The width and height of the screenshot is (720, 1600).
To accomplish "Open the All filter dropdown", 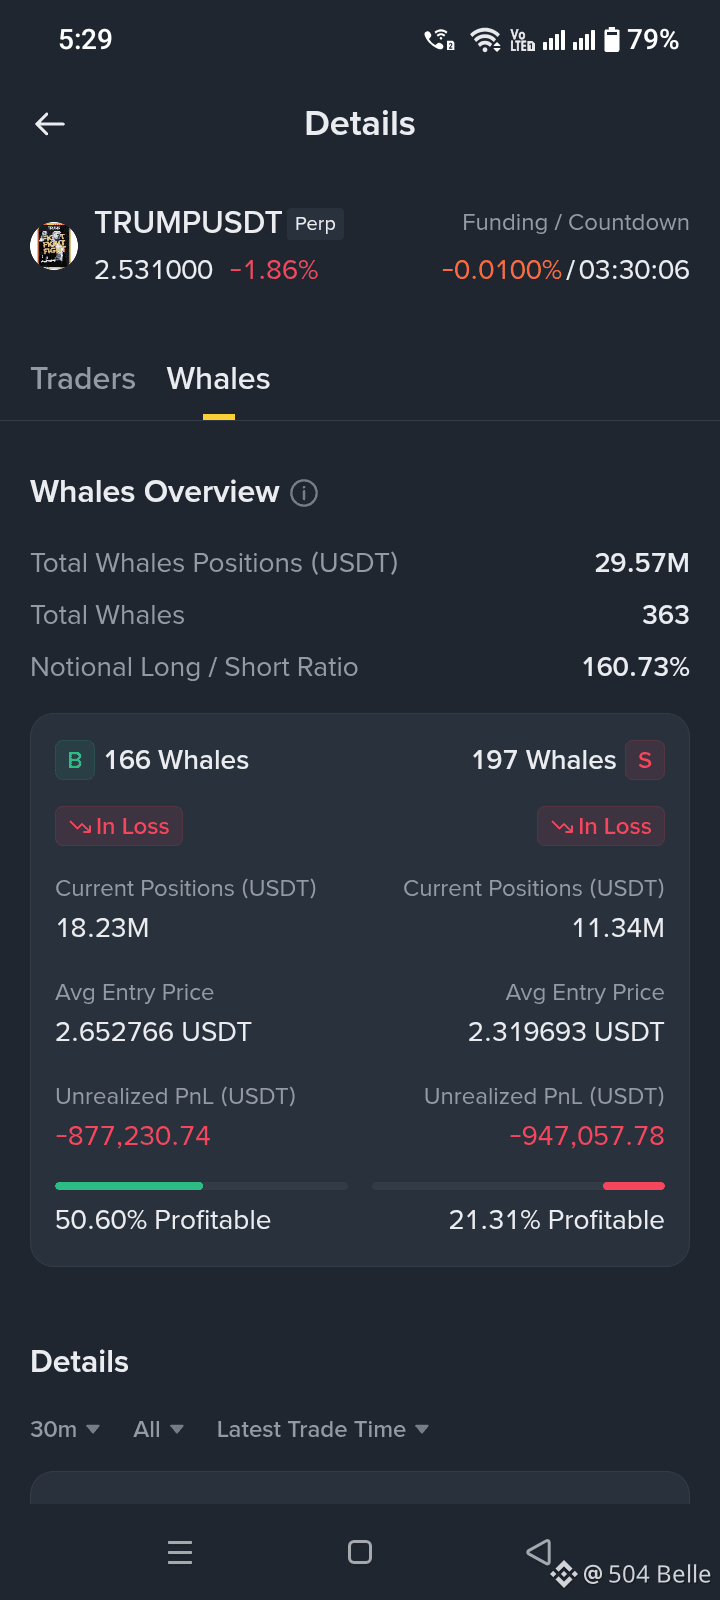I will point(159,1429).
